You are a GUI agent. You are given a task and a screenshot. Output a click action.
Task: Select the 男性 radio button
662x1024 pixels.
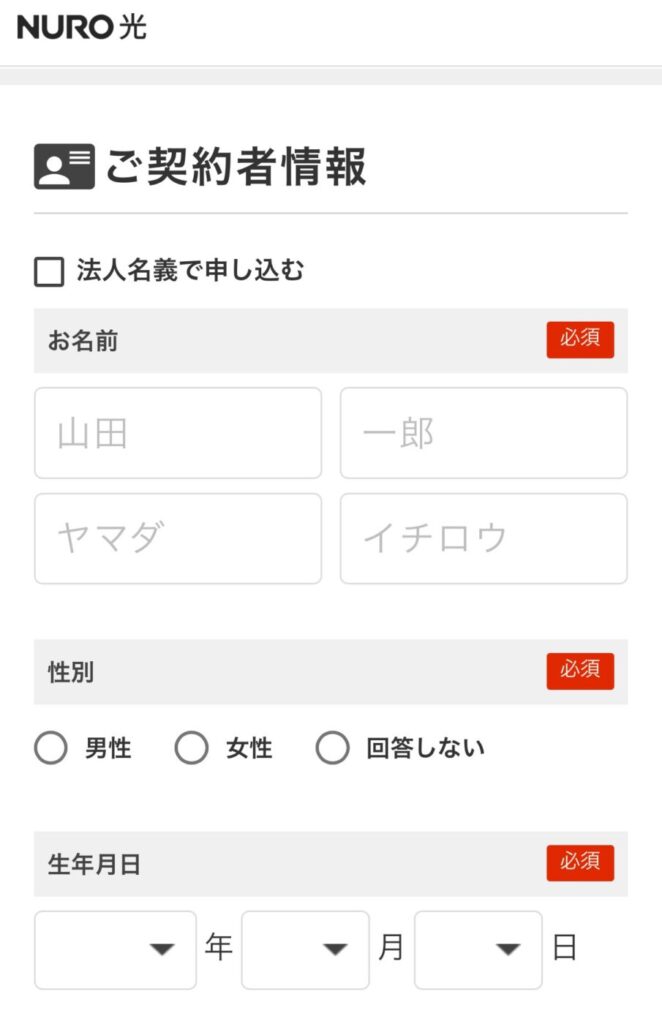[x=51, y=748]
